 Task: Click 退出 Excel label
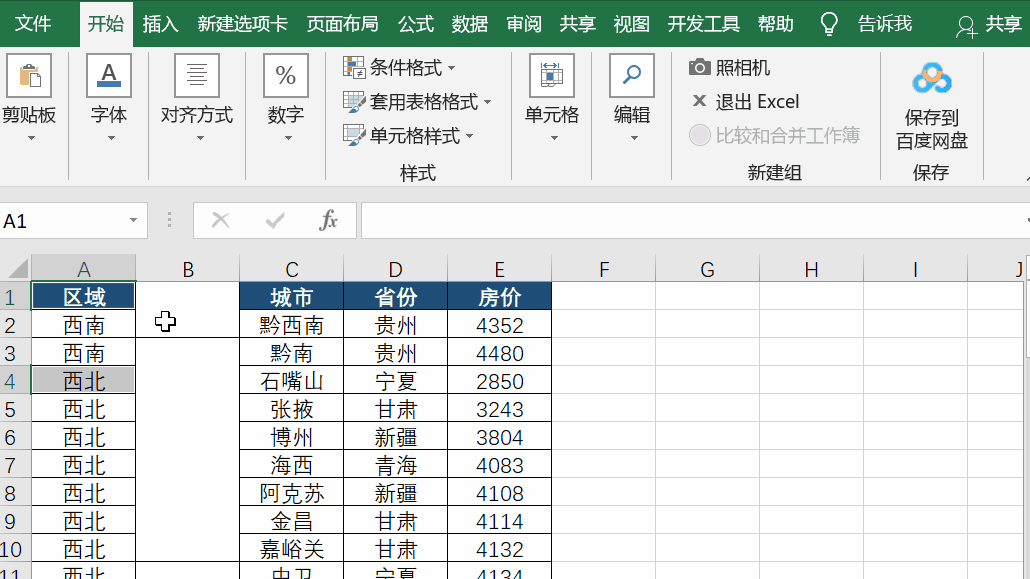click(x=757, y=101)
